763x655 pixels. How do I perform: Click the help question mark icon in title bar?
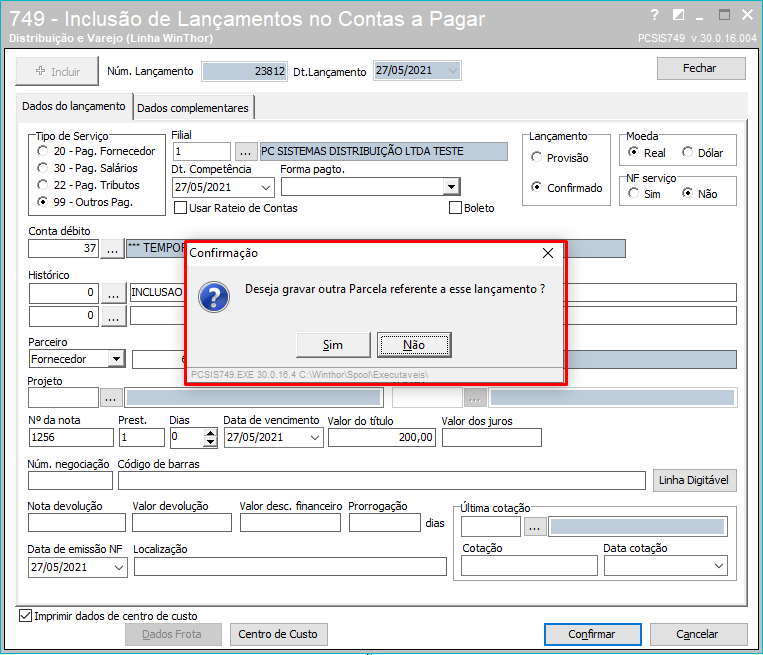[x=654, y=16]
